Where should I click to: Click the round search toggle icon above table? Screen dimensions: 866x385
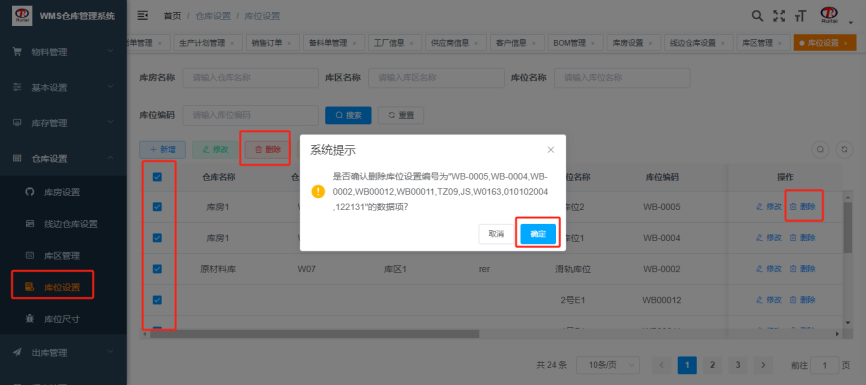tap(820, 149)
